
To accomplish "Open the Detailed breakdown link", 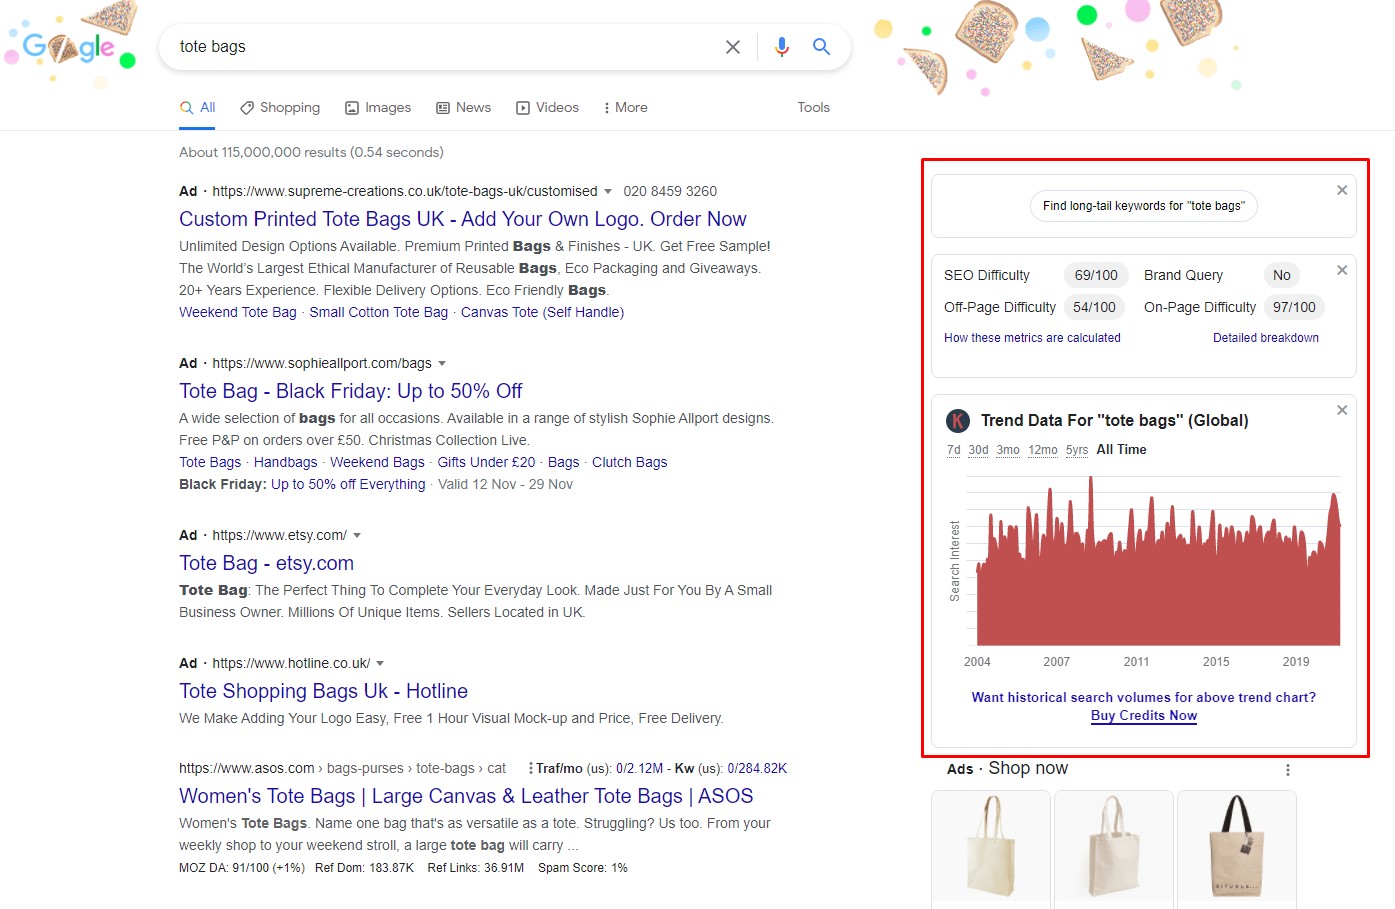I will (x=1266, y=338).
